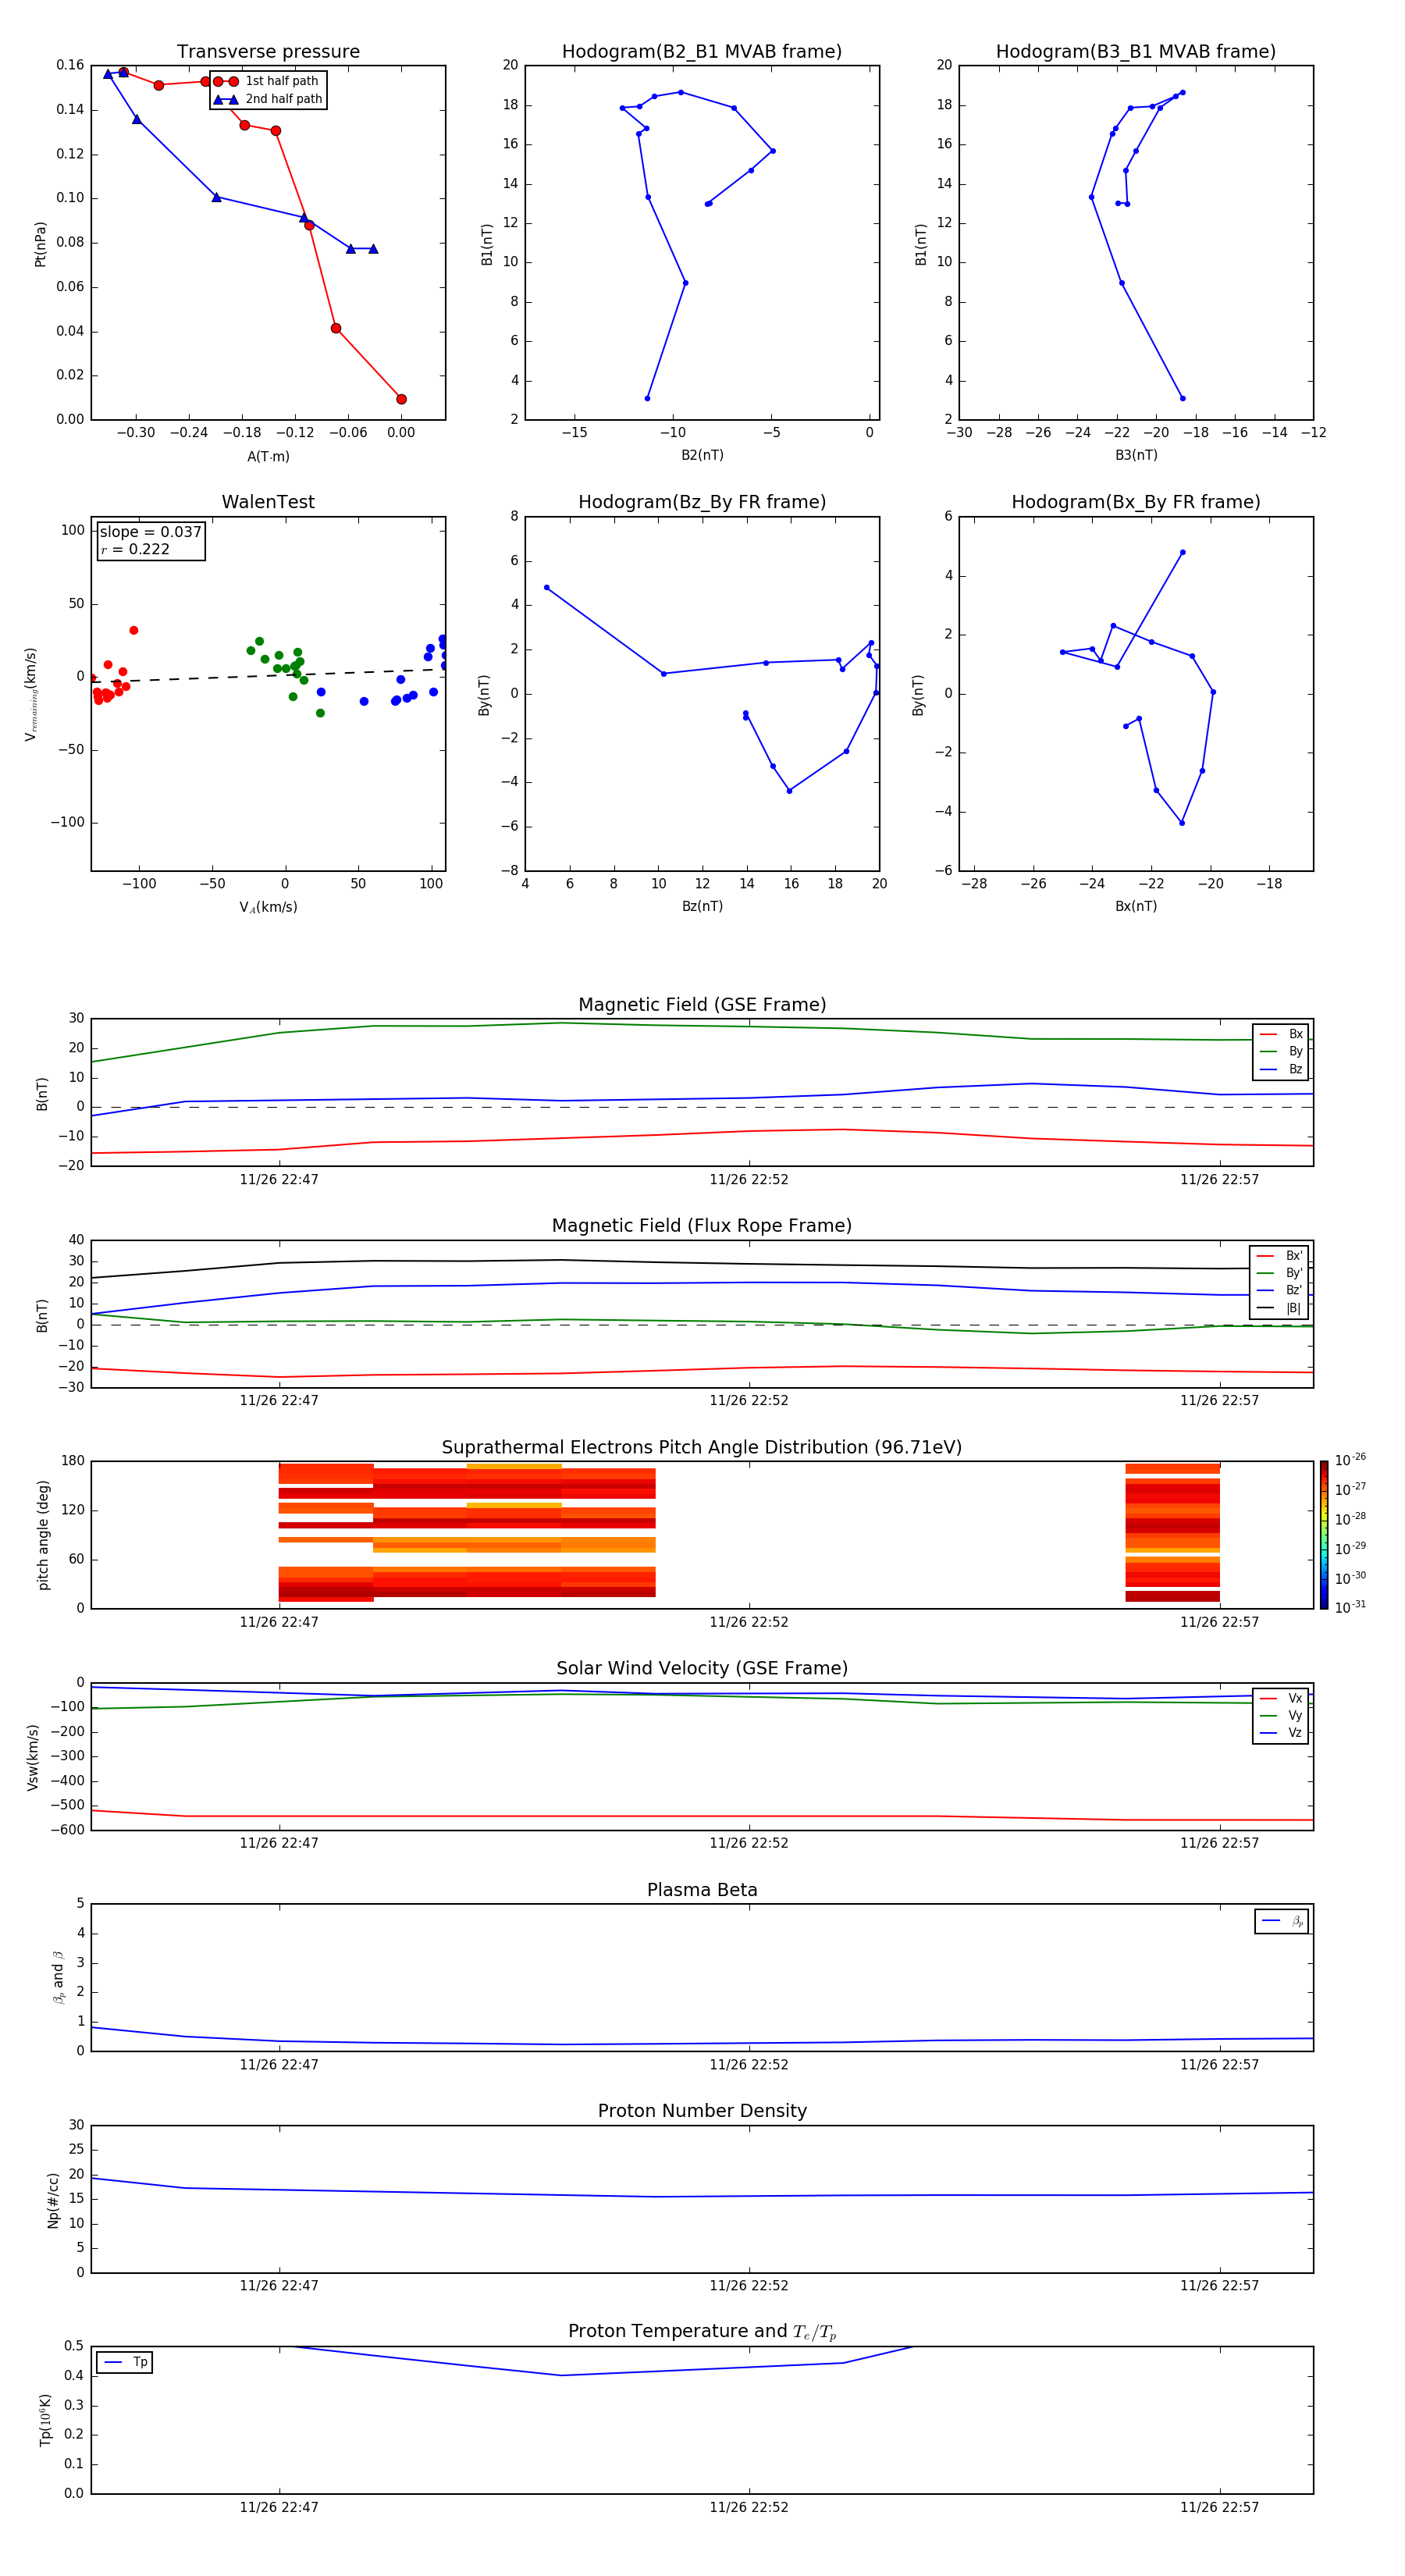Select the Vx entry in velocity legend
Viewport: 1405px width, 2576px height.
point(1281,1698)
